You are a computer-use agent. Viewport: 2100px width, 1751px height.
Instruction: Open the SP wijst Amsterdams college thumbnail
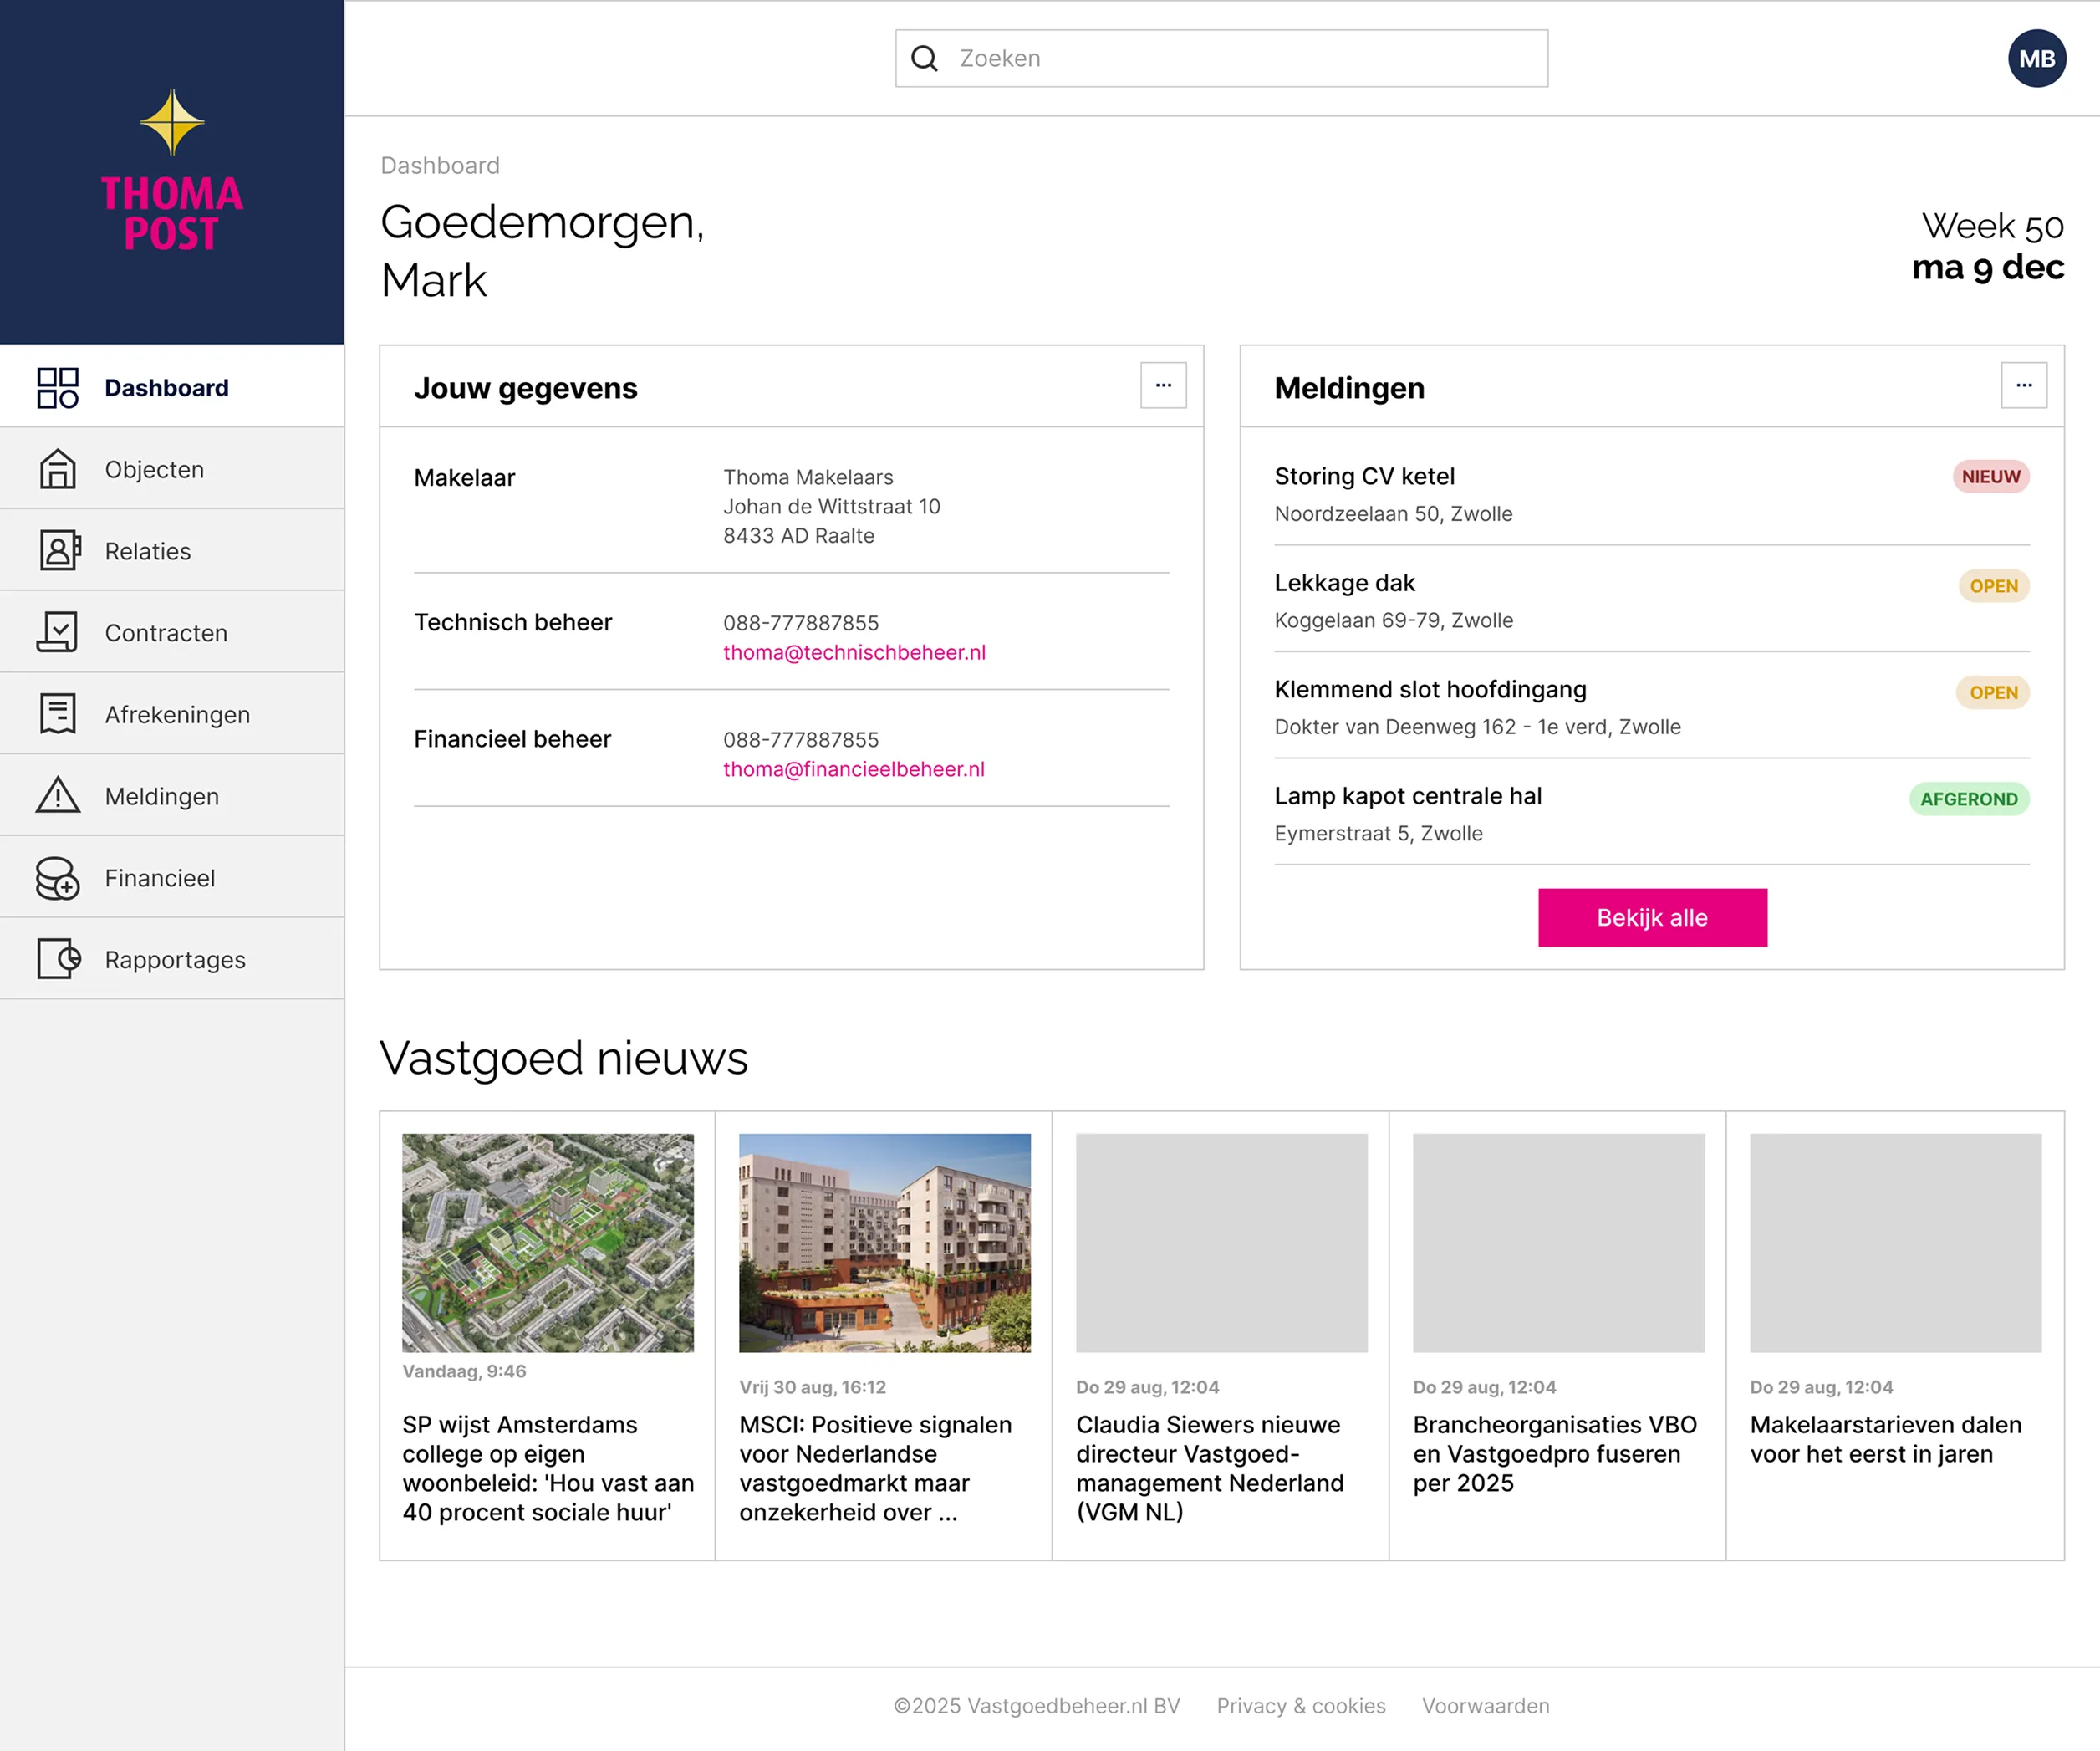click(x=547, y=1242)
